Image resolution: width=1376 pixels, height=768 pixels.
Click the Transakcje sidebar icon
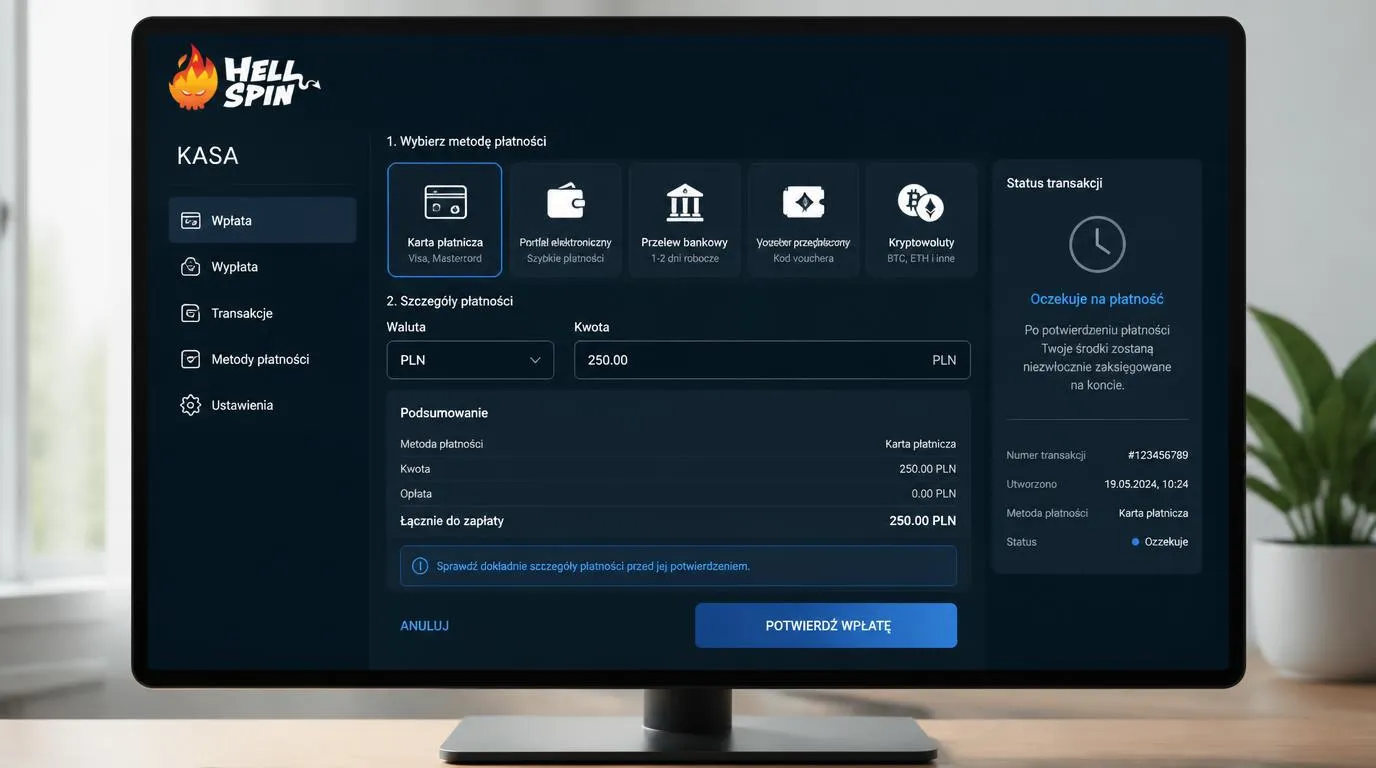190,313
